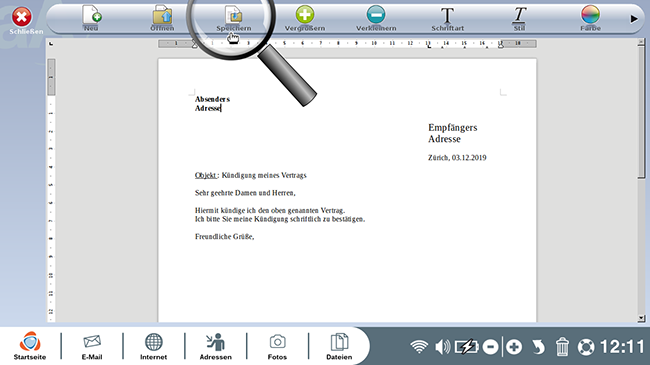Click the trash bin icon in system tray
Image resolution: width=650 pixels, height=365 pixels.
click(x=563, y=346)
